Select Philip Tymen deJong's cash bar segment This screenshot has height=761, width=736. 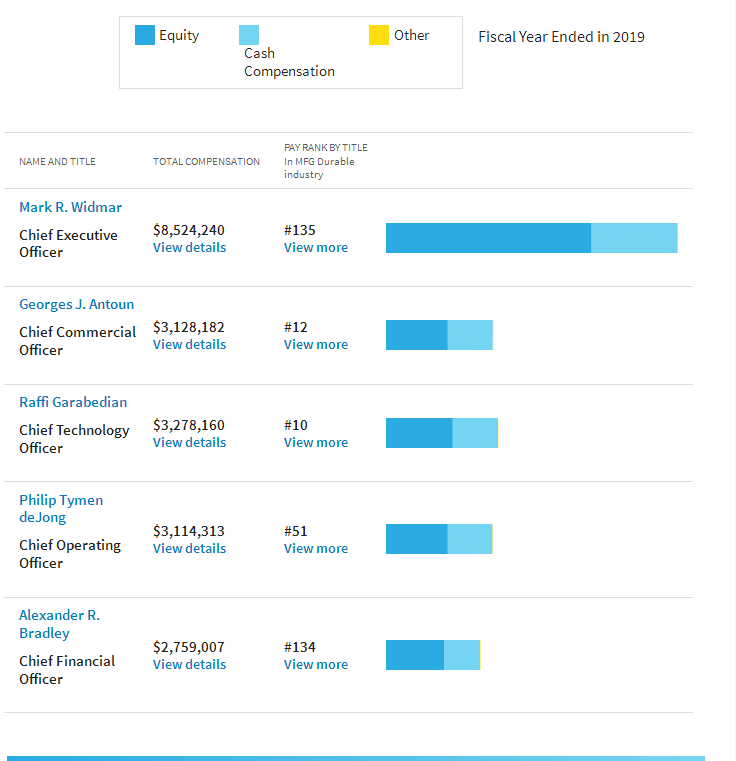pyautogui.click(x=469, y=539)
